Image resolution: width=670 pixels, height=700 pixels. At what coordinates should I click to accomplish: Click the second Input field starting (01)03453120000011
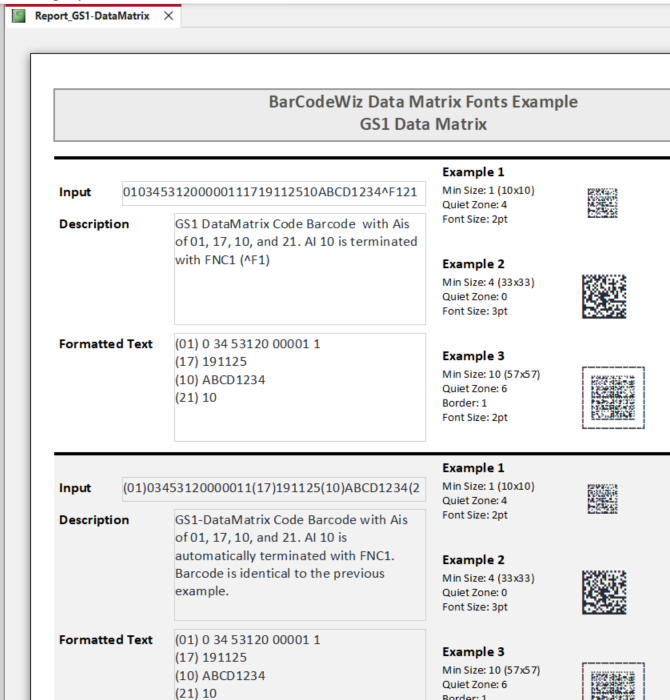[x=274, y=489]
